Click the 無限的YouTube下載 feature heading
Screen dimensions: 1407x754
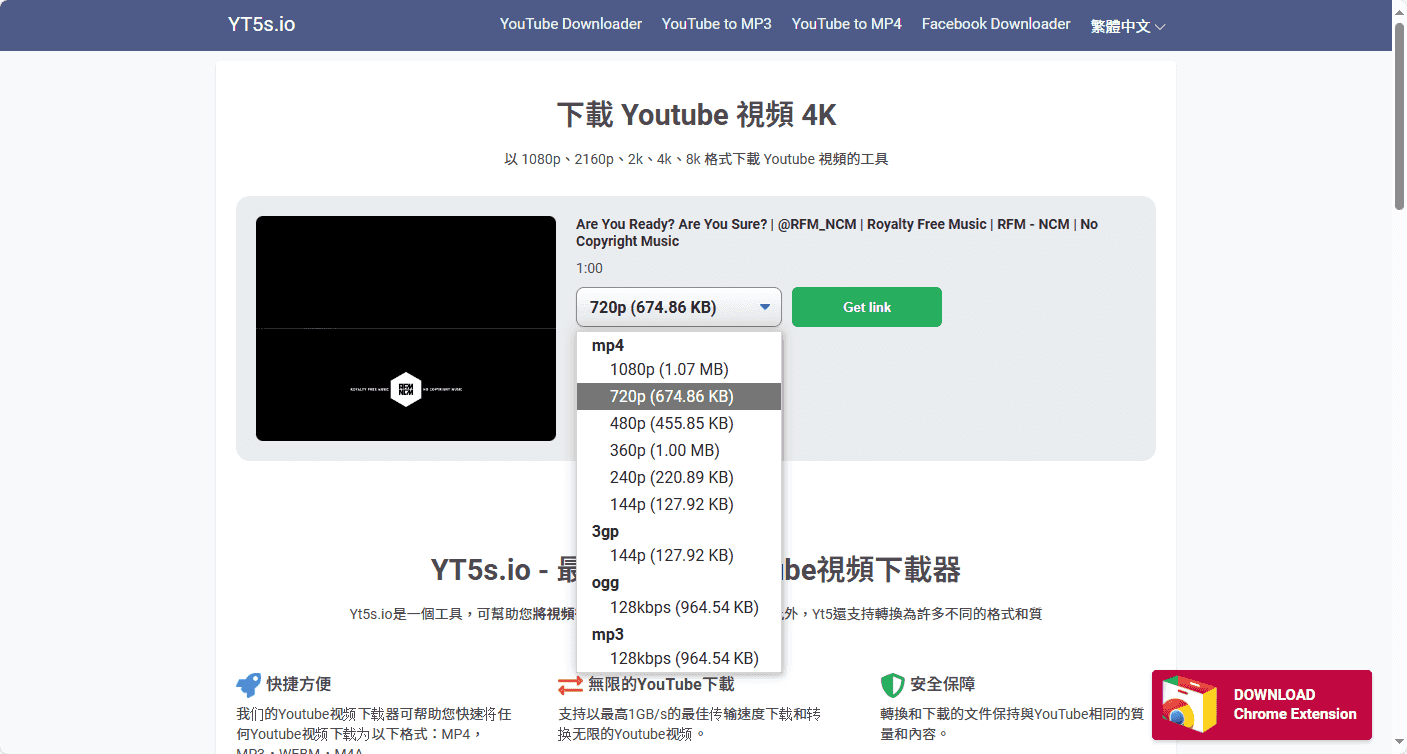661,685
